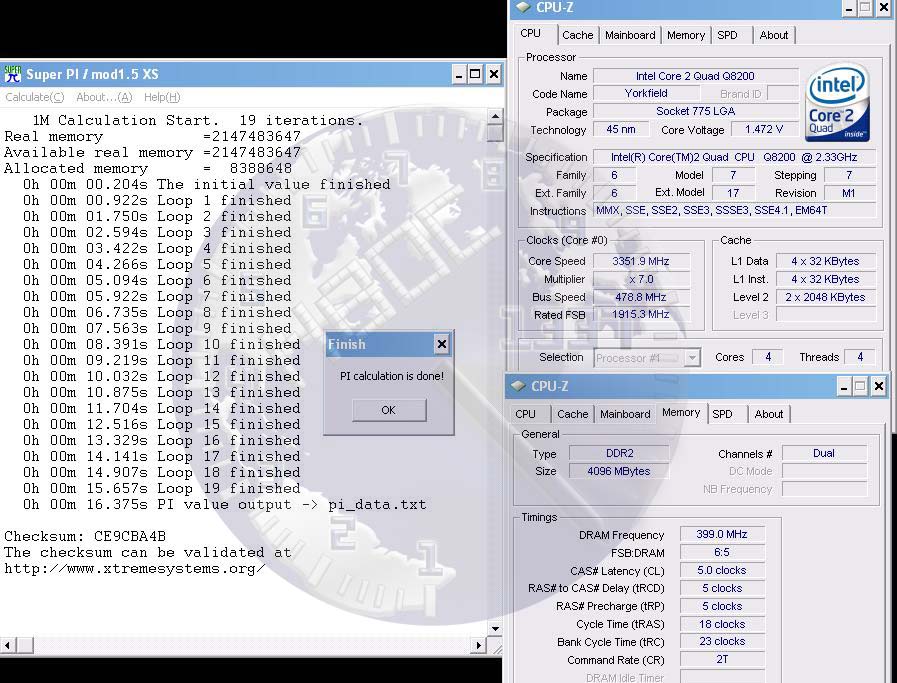Switch to Memory tab in top CPU-Z
Image resolution: width=897 pixels, height=683 pixels.
[x=685, y=35]
